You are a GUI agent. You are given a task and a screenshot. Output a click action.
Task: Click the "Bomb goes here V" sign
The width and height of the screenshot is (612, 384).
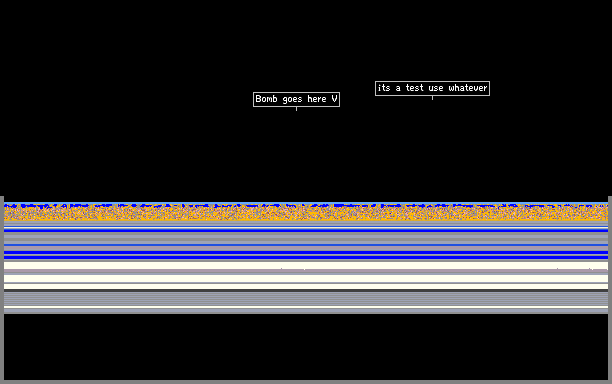[296, 100]
